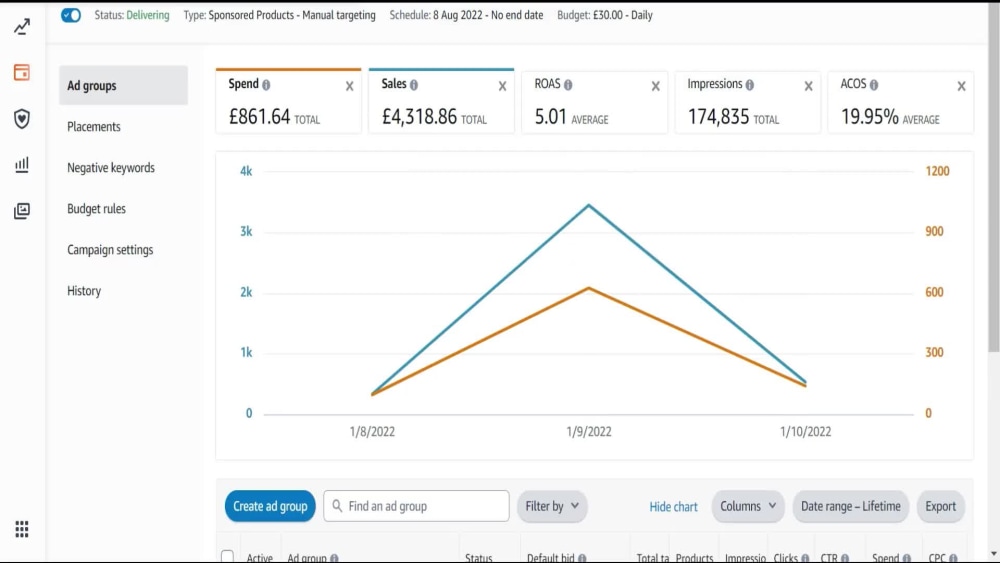This screenshot has height=563, width=1000.
Task: Show info for CPC column
Action: point(953,558)
